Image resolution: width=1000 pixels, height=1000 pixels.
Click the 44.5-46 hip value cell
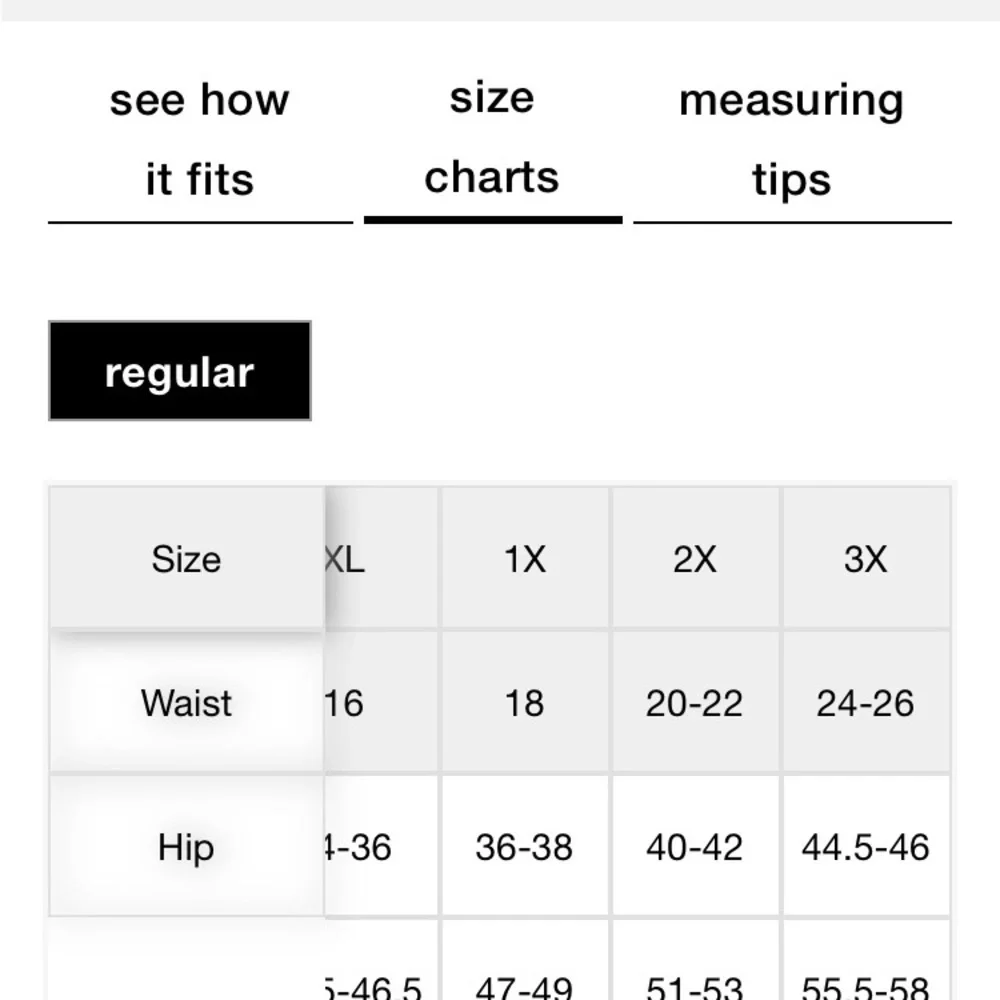tap(866, 847)
